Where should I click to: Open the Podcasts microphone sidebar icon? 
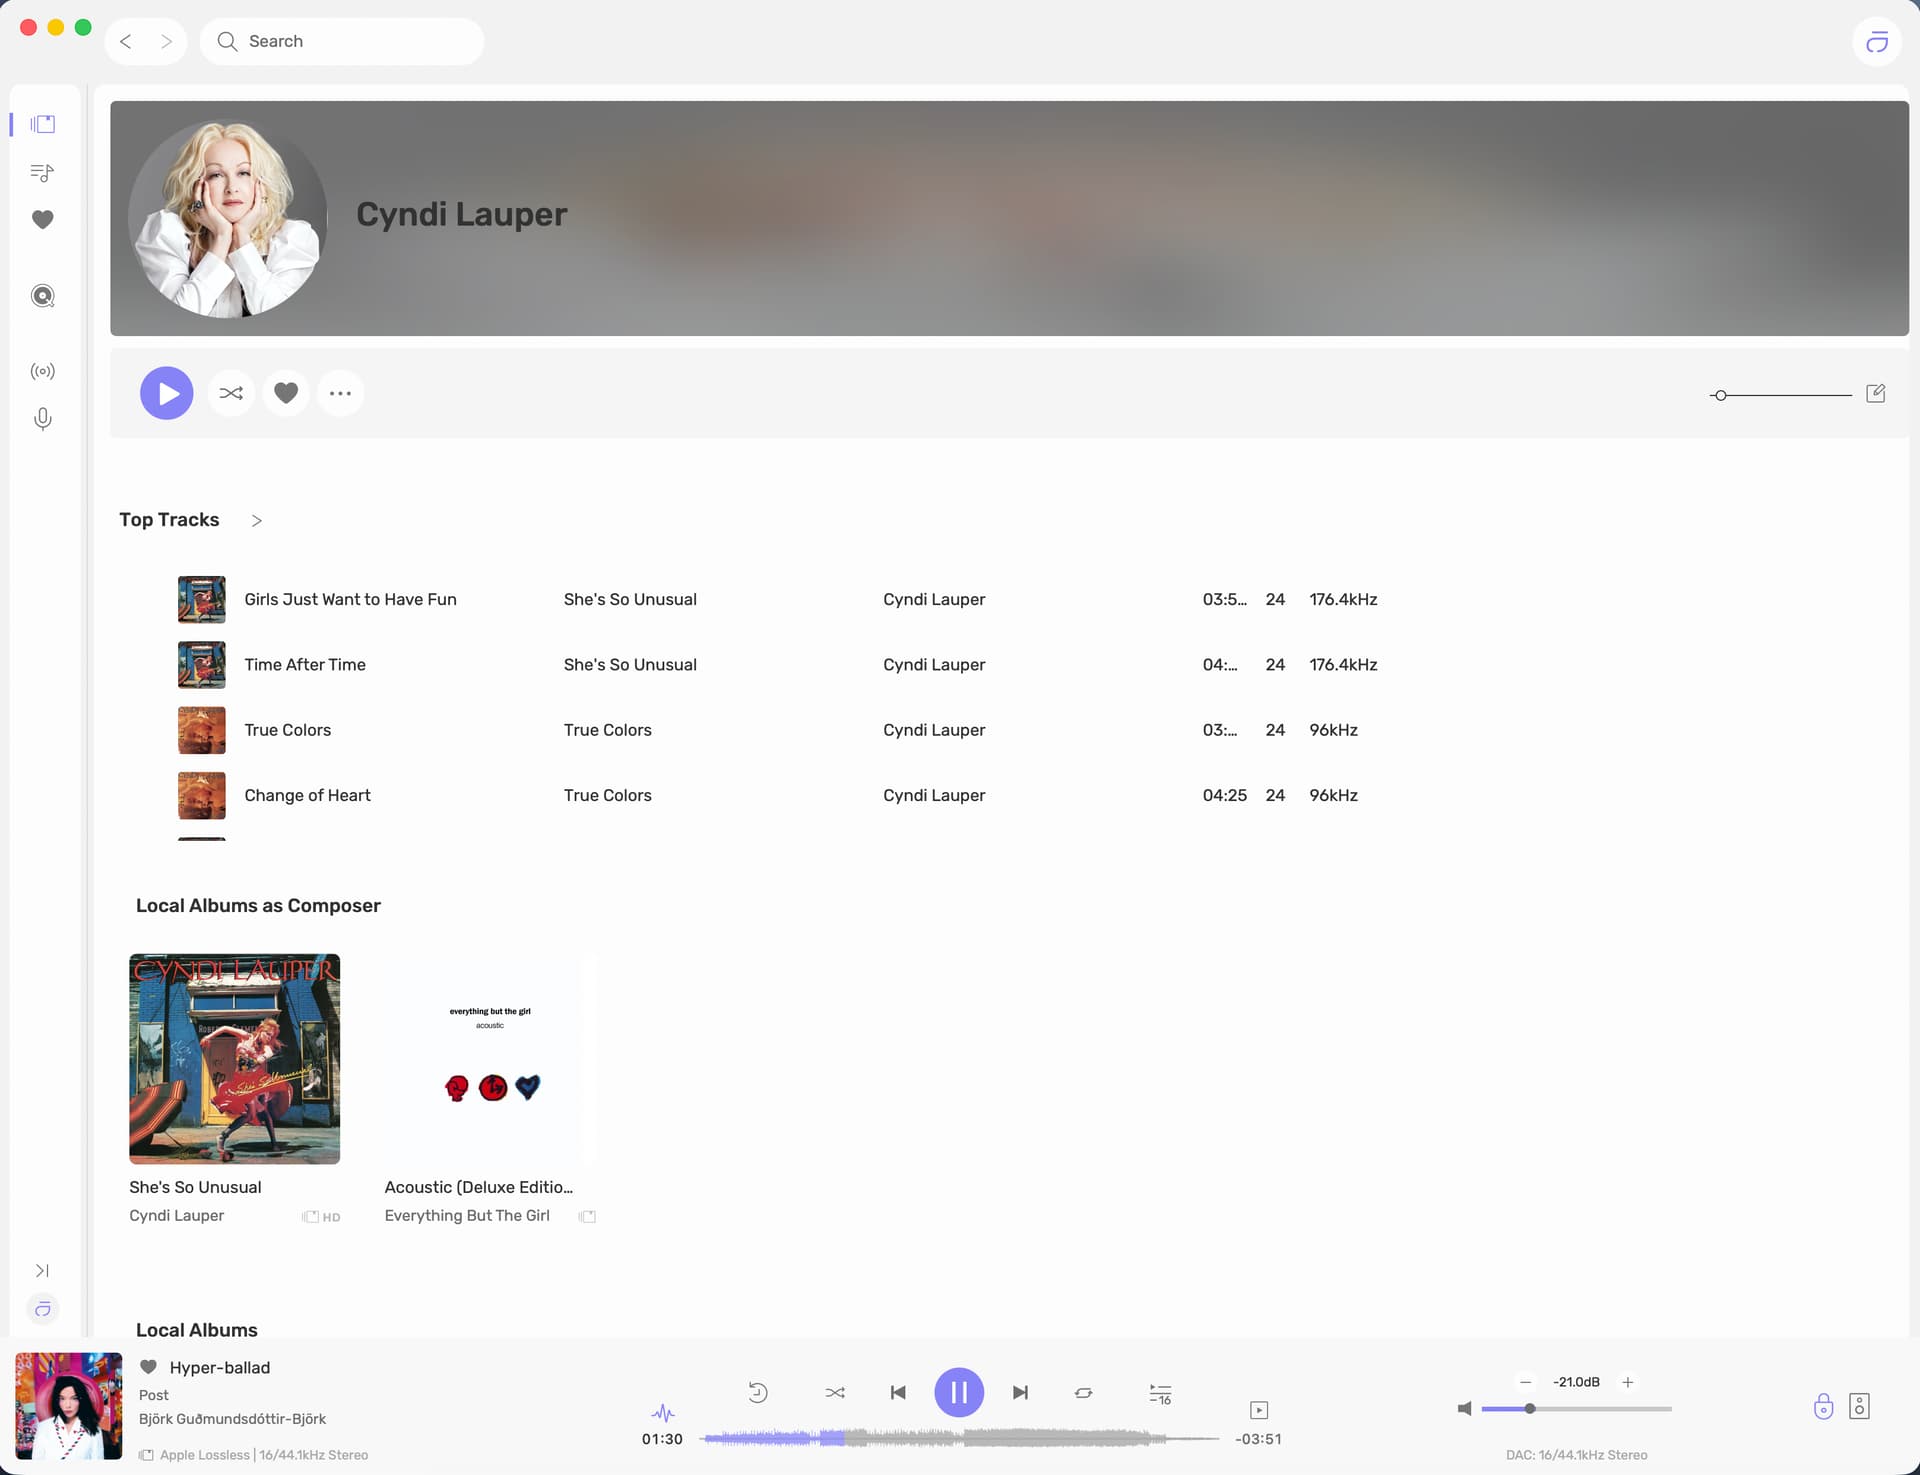point(42,418)
